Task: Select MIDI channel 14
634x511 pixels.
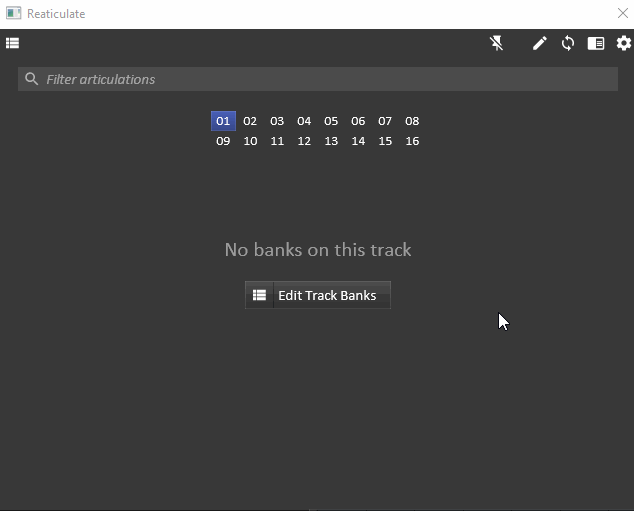Action: pos(358,141)
